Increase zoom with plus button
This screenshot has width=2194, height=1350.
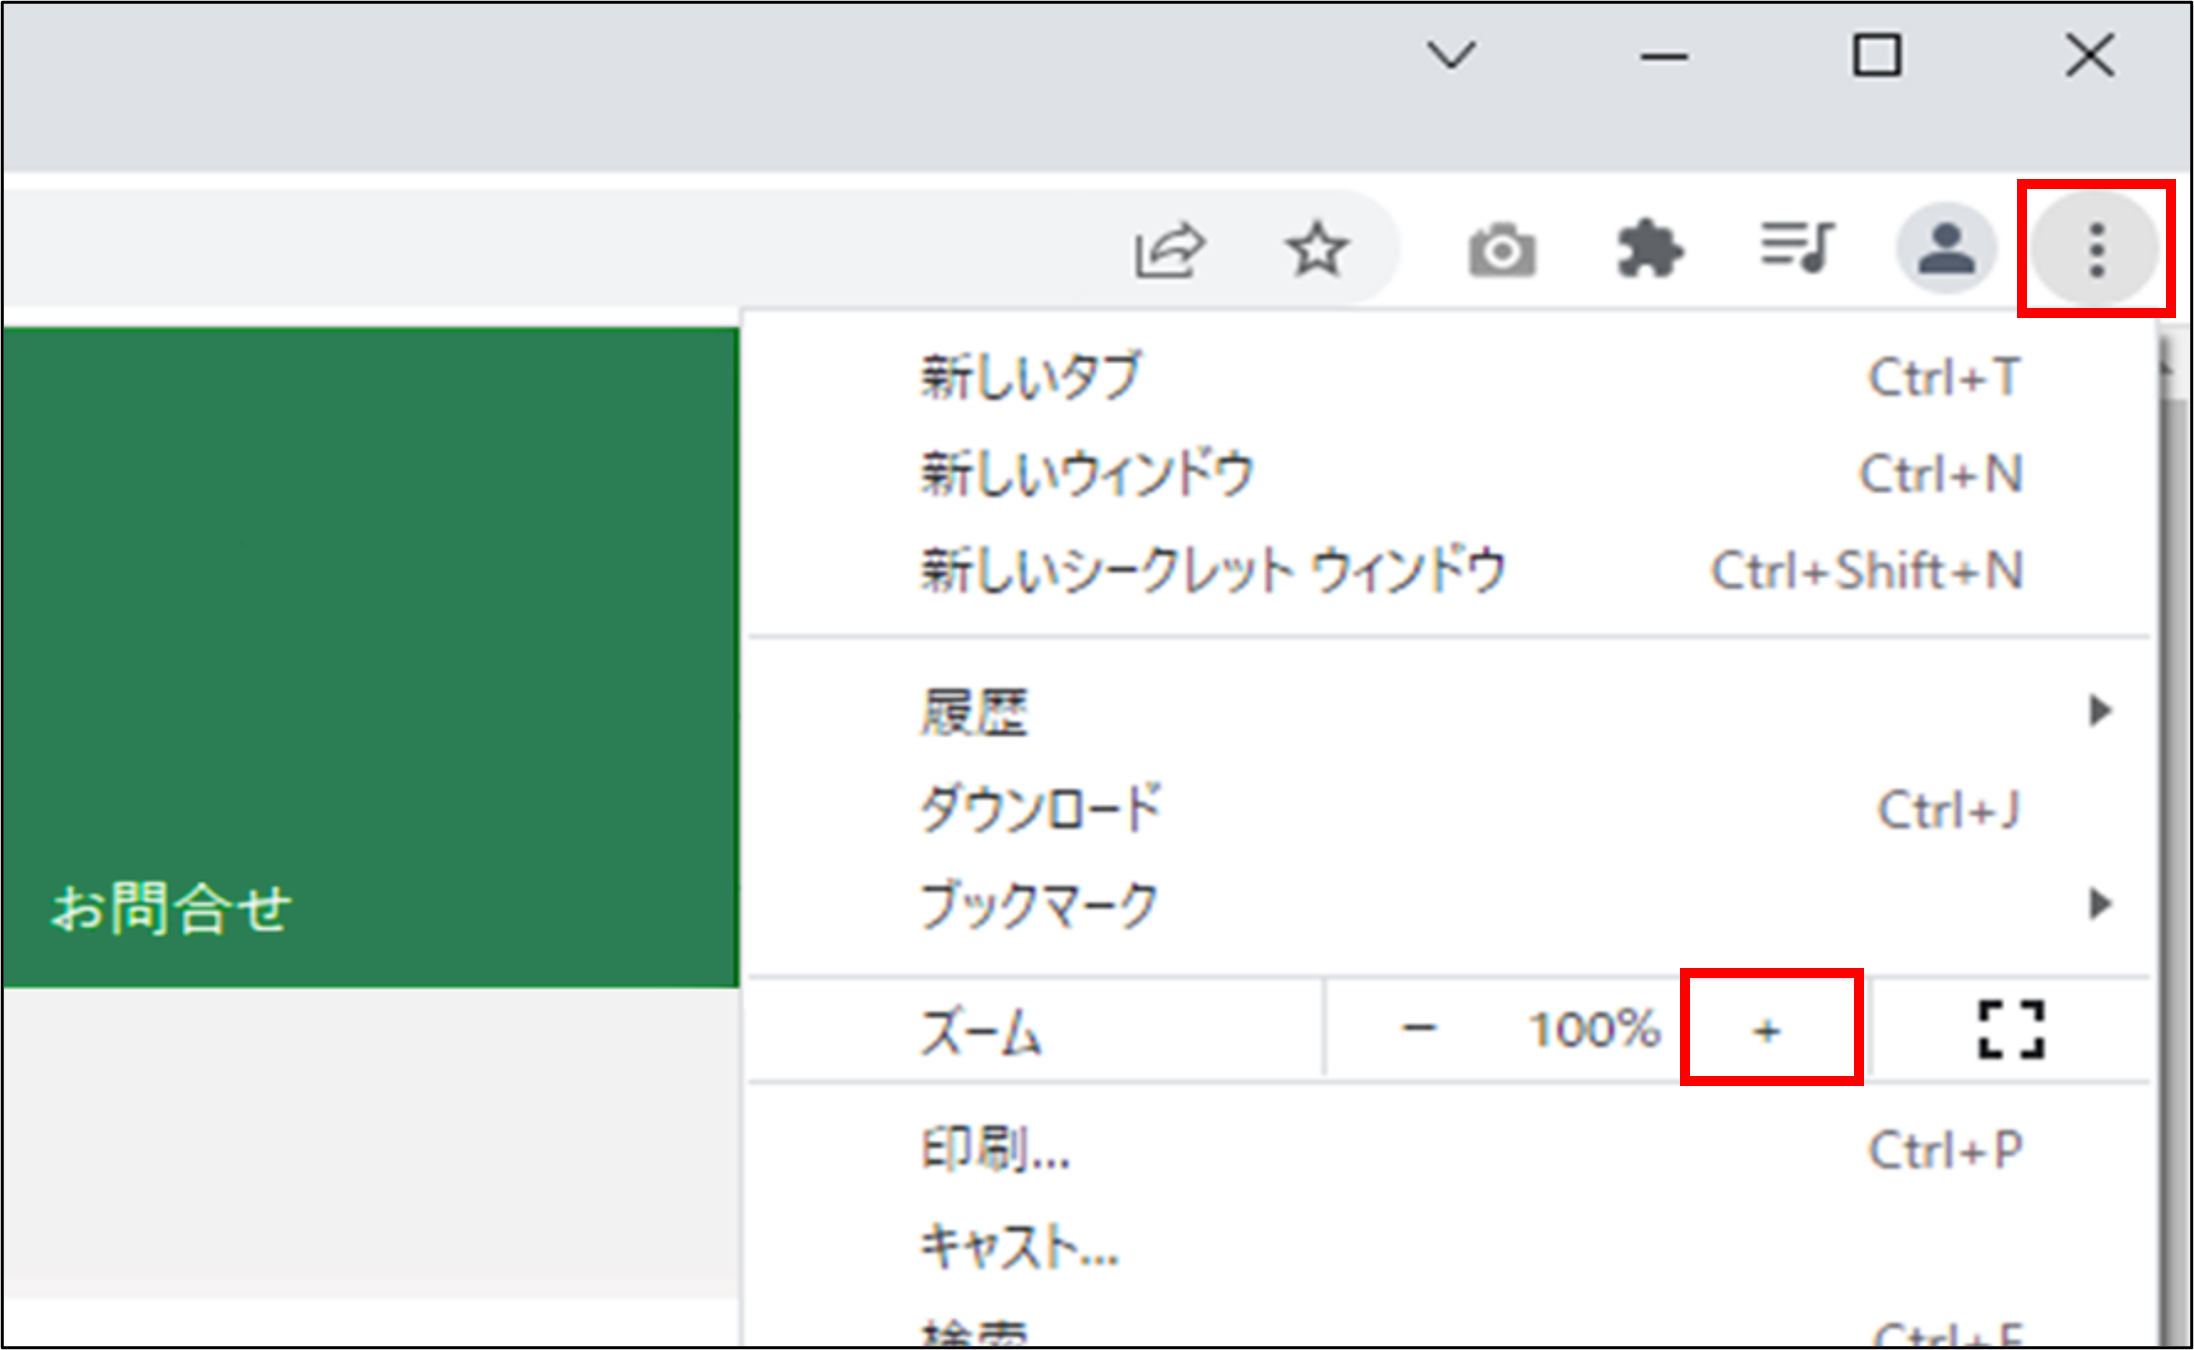tap(1768, 1029)
